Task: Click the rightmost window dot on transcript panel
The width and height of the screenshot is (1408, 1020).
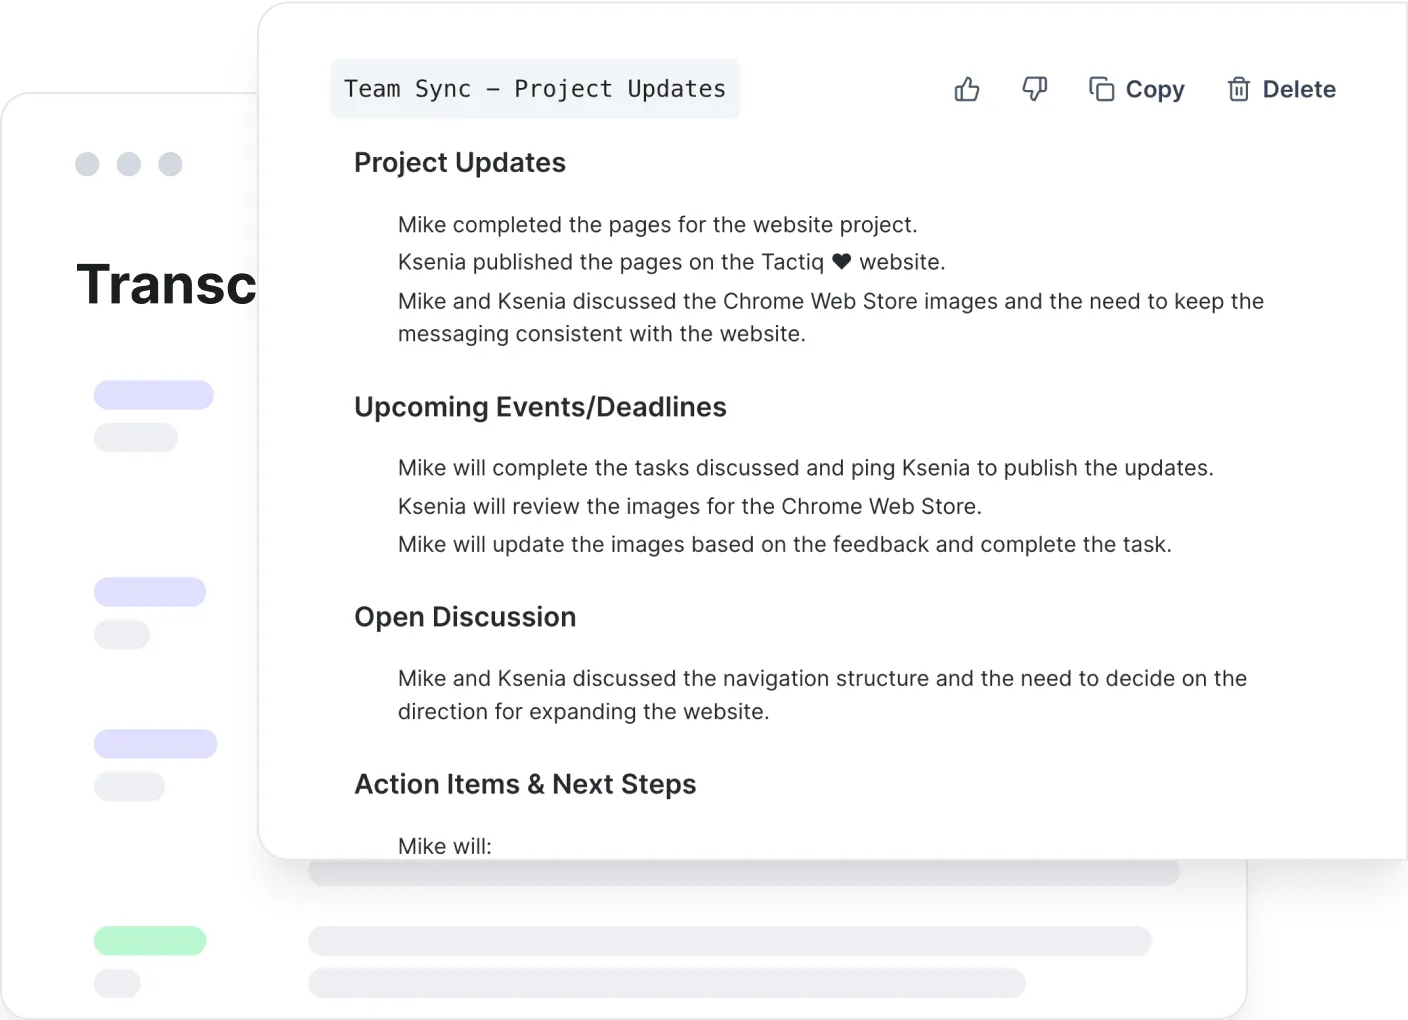Action: pos(171,164)
